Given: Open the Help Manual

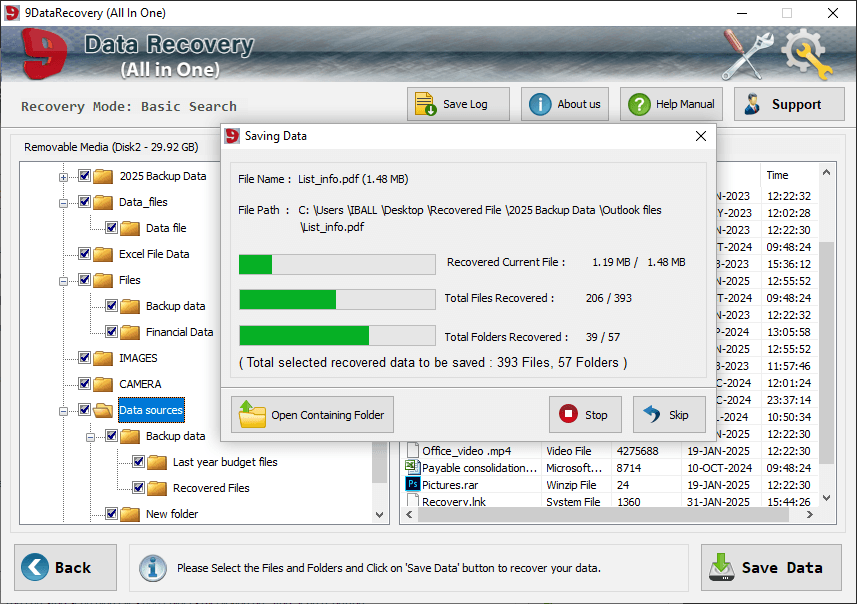Looking at the screenshot, I should point(671,104).
